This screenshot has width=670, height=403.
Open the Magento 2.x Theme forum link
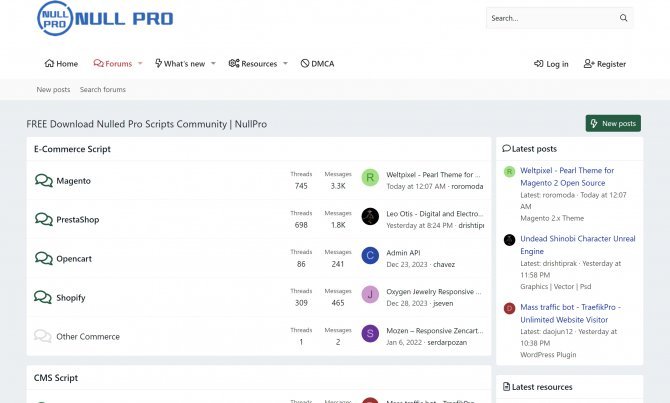point(552,218)
